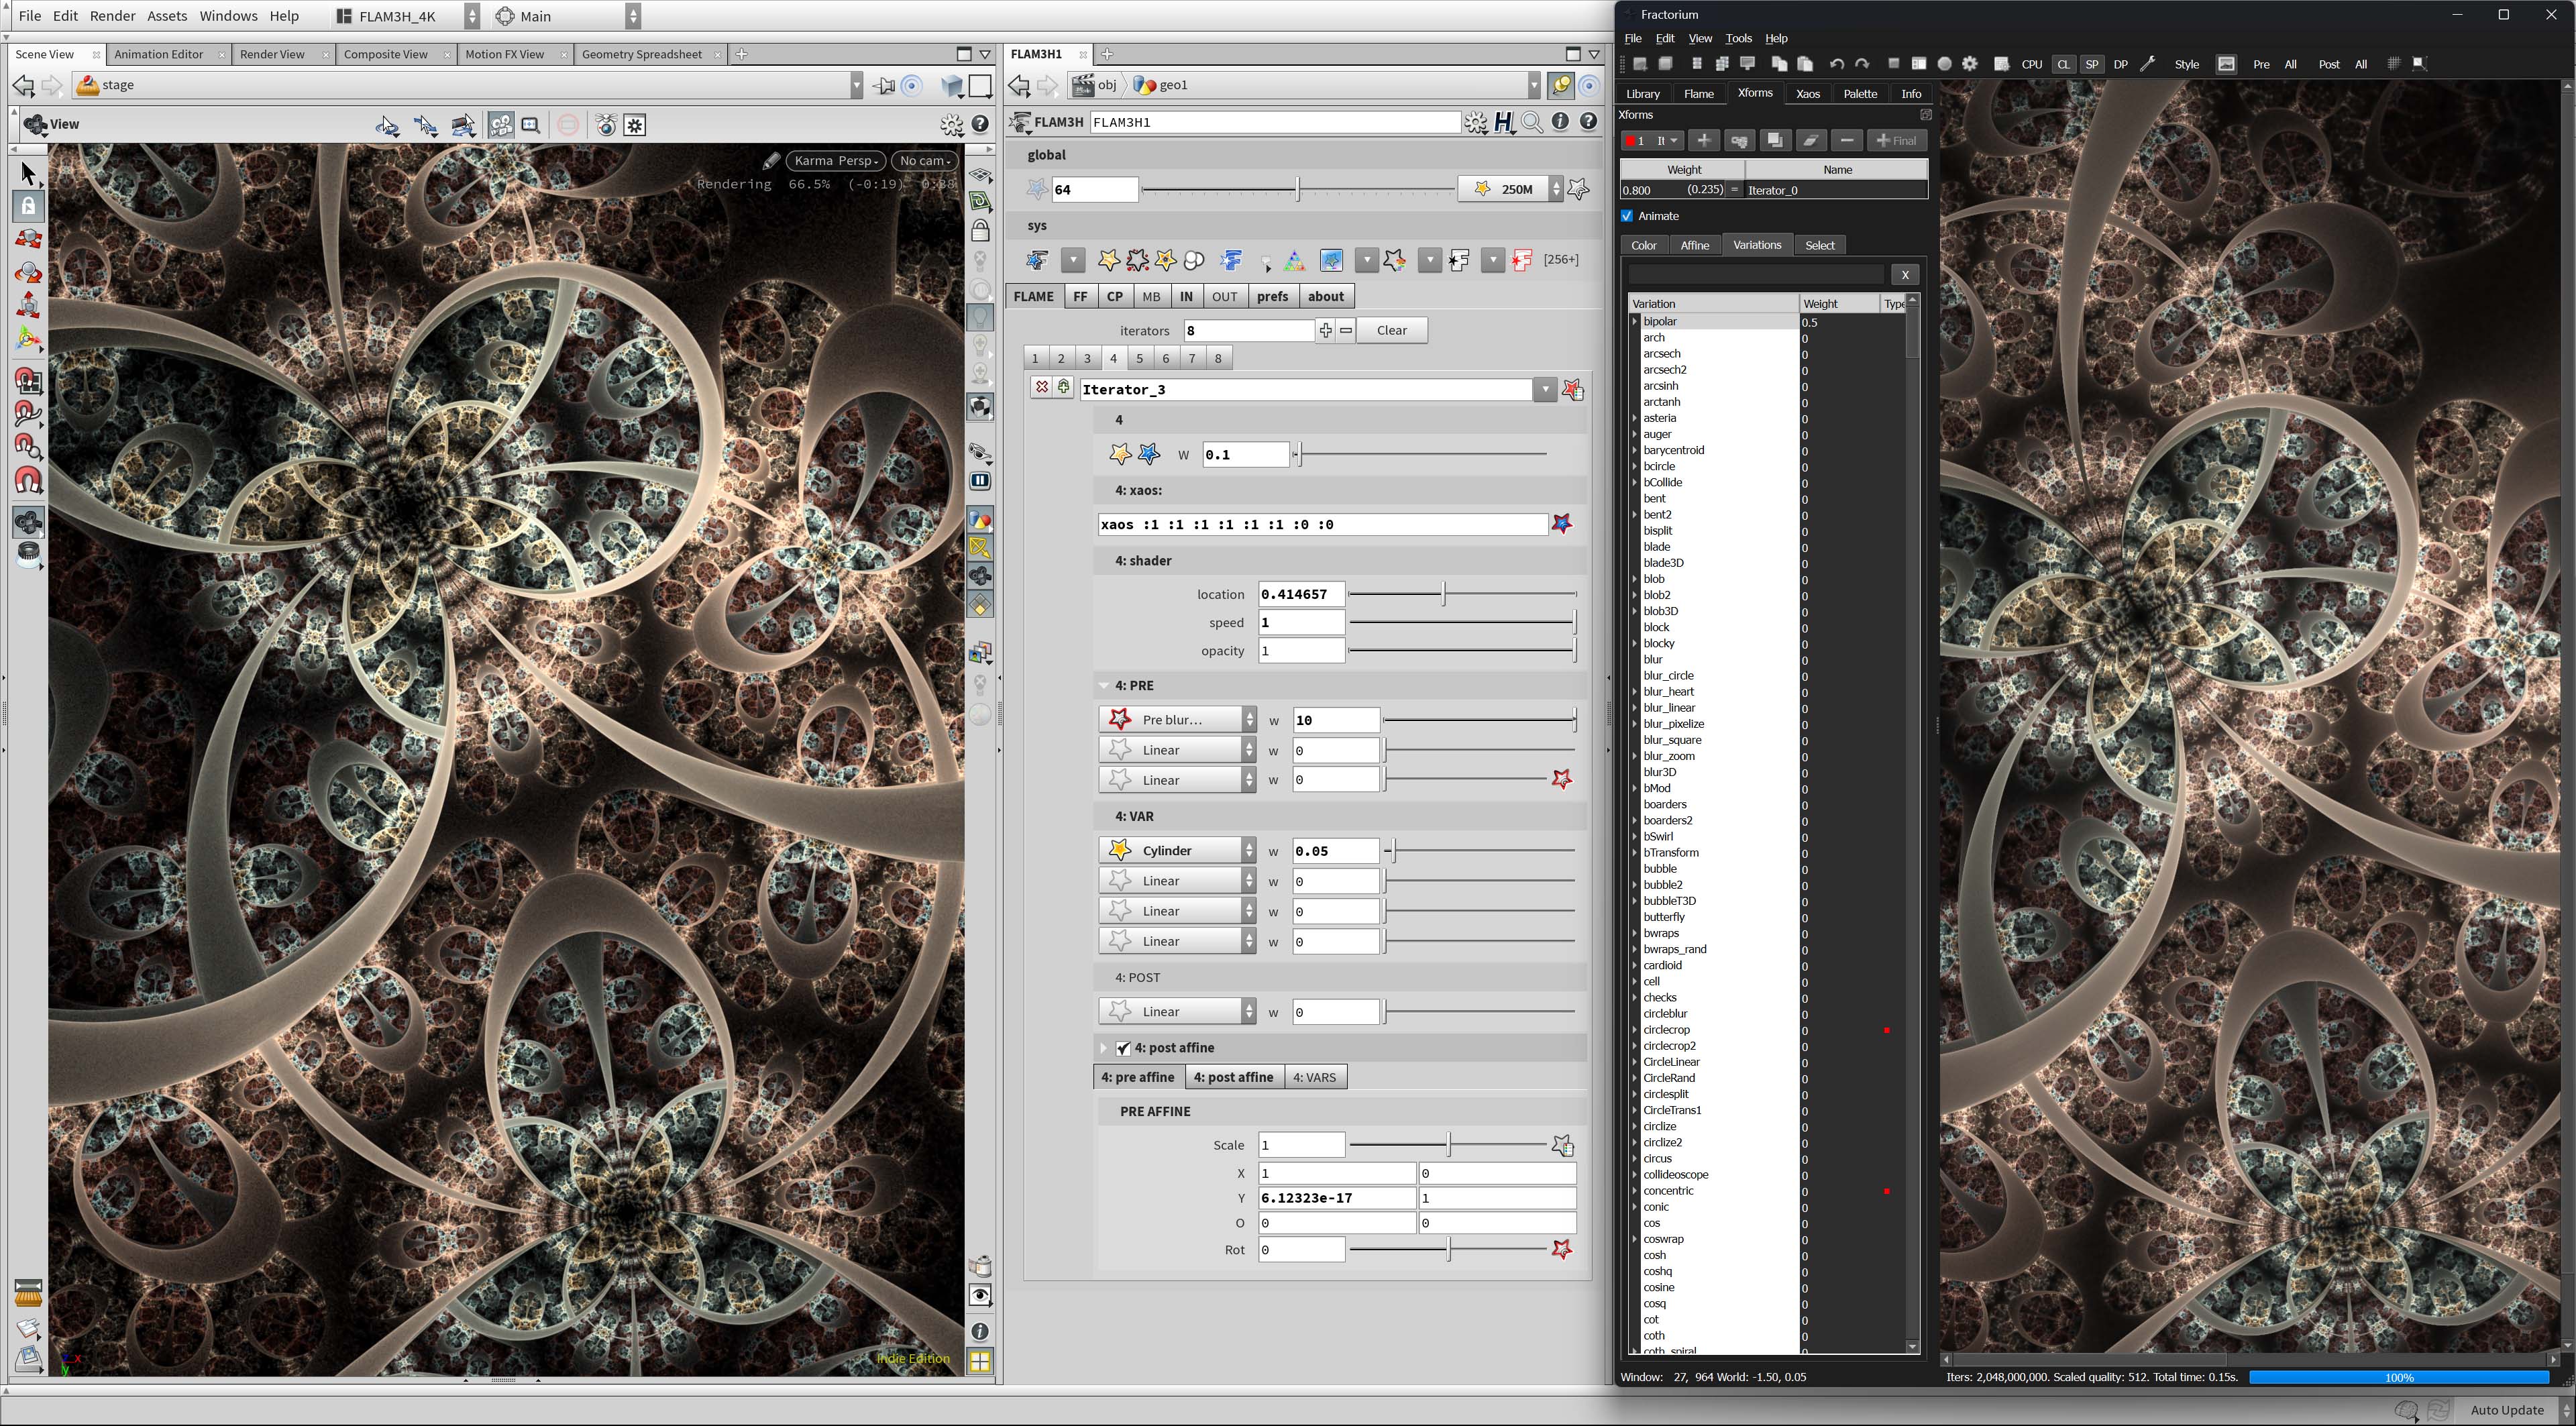2576x1426 pixels.
Task: Enable the Animate checkbox in Xforms panel
Action: (1628, 216)
